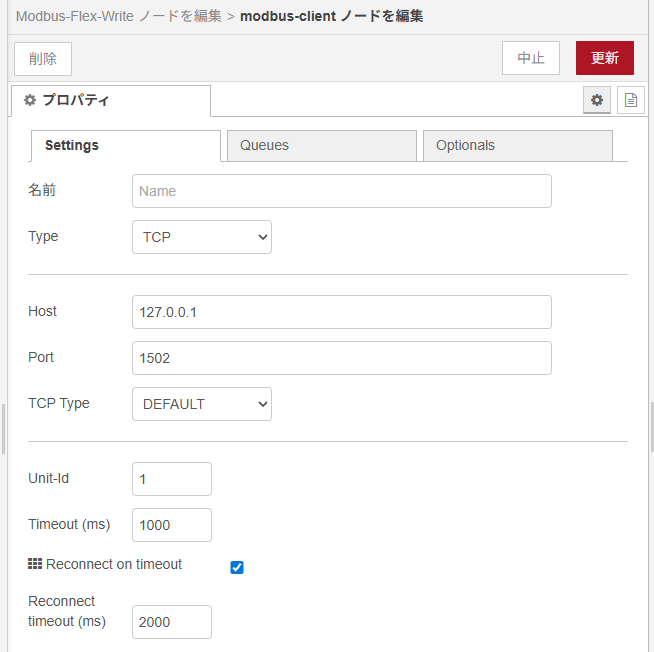
Task: Expand the Type dropdown showing TCP
Action: coord(202,237)
